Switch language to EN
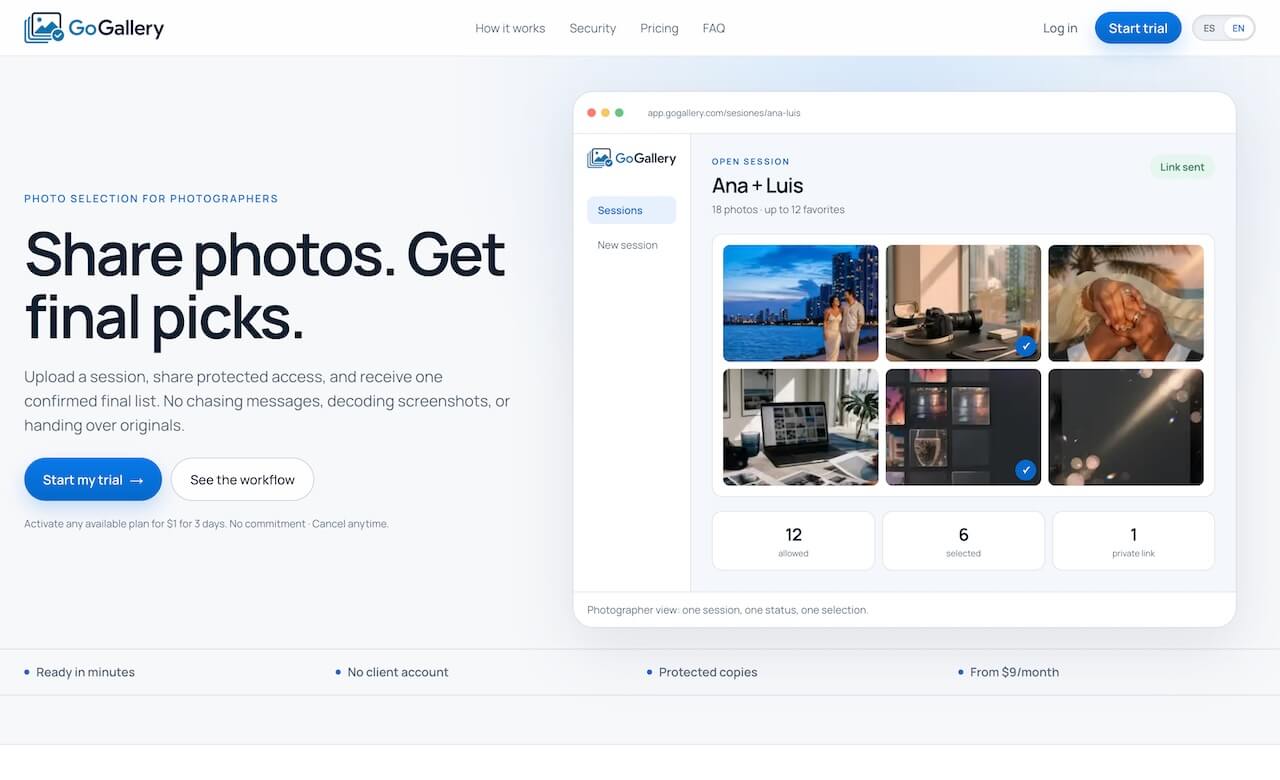The image size is (1280, 780). click(x=1238, y=28)
